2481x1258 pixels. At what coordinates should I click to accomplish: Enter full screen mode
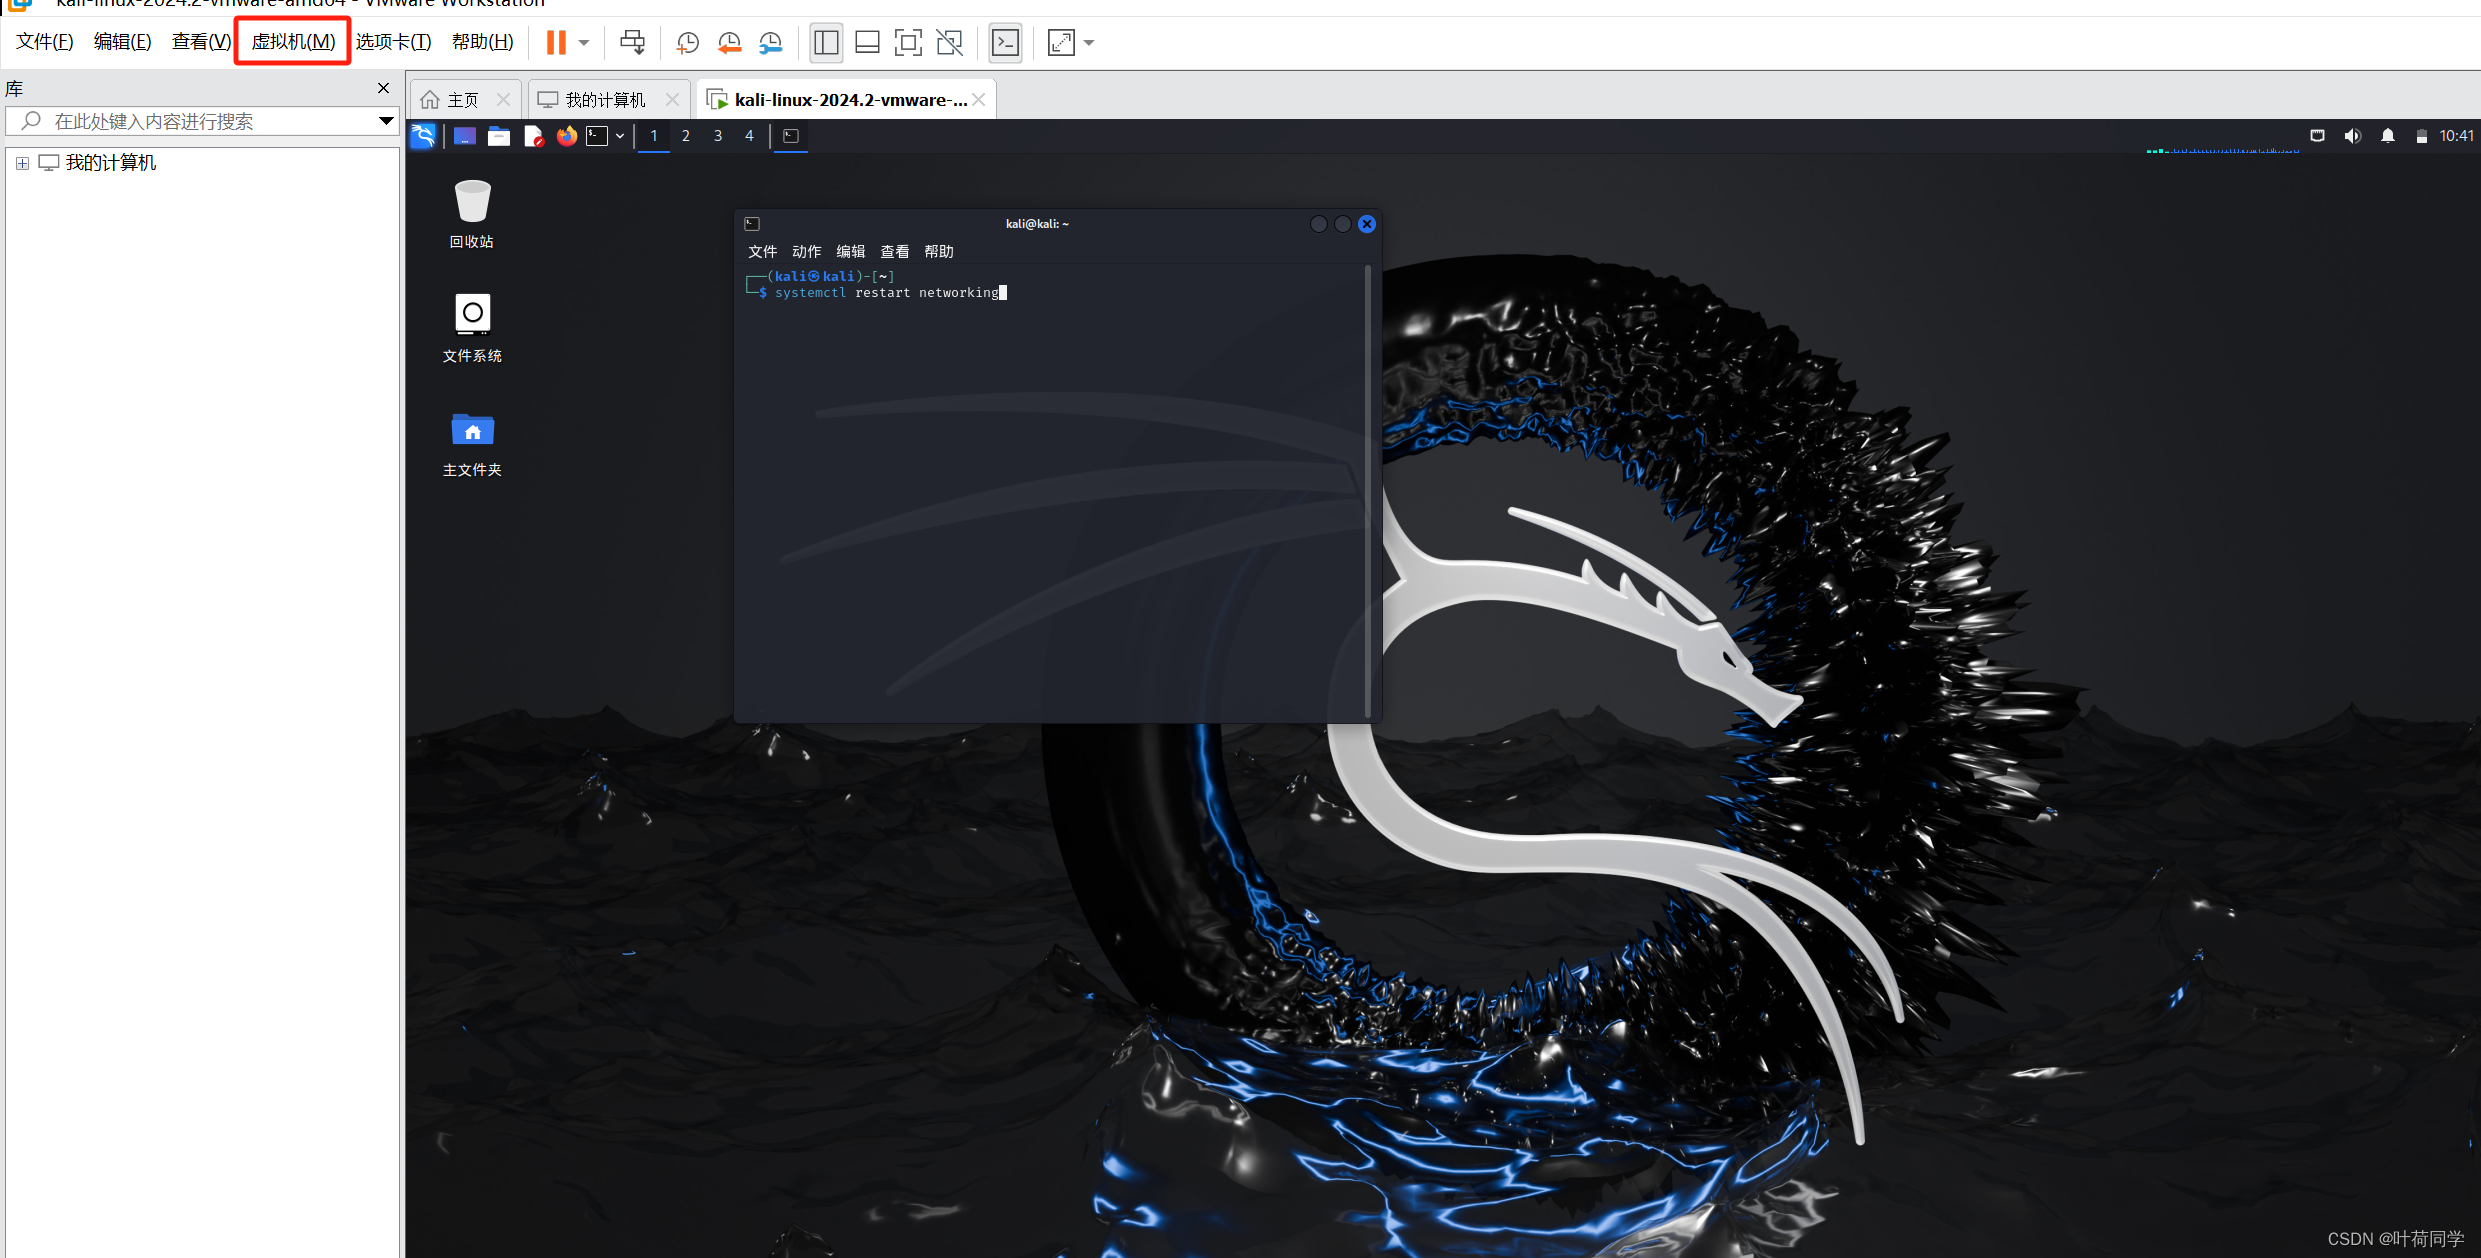(908, 42)
